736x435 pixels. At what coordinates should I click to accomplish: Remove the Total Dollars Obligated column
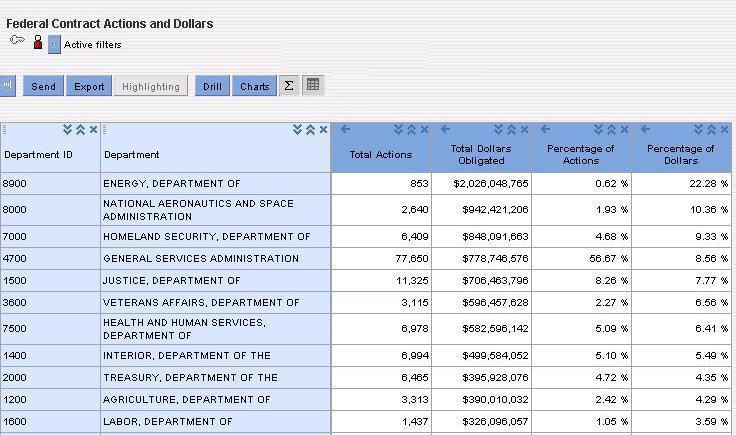pos(524,130)
